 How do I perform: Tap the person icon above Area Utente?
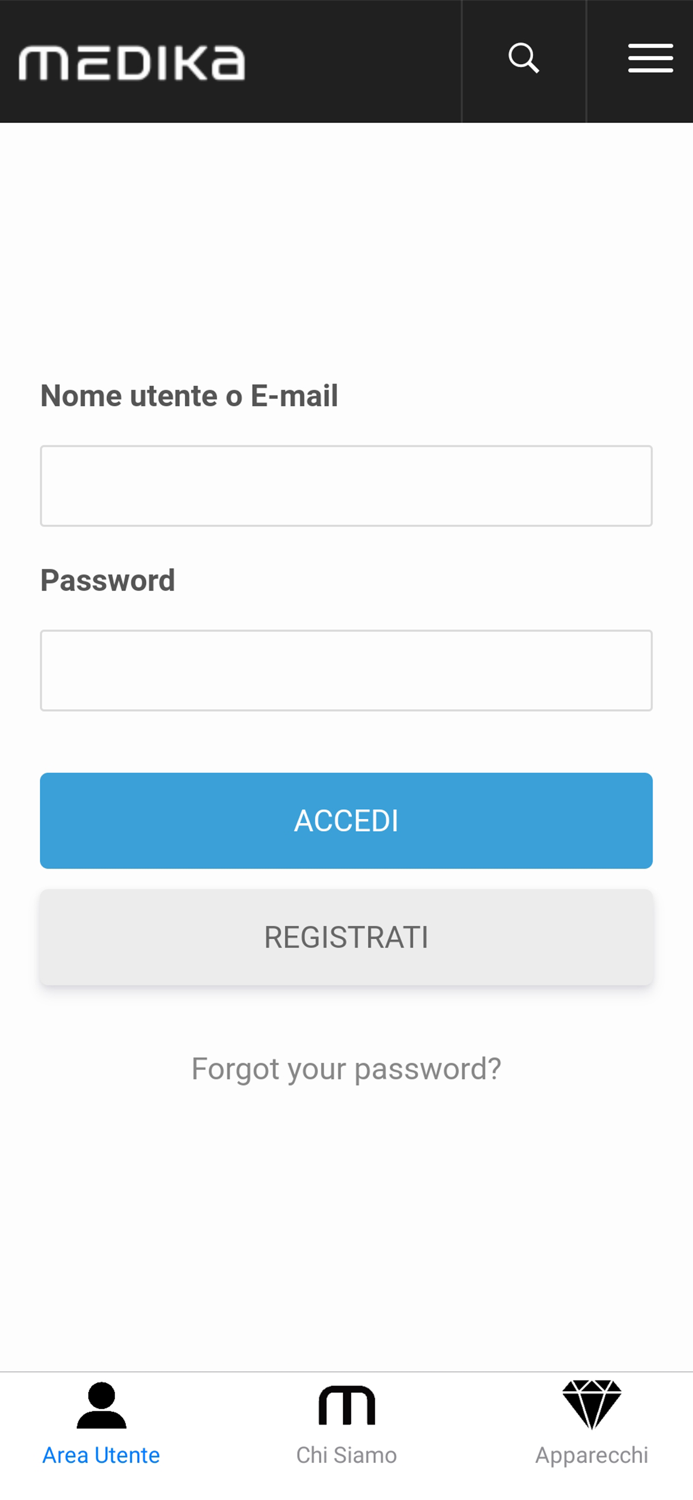tap(101, 1405)
